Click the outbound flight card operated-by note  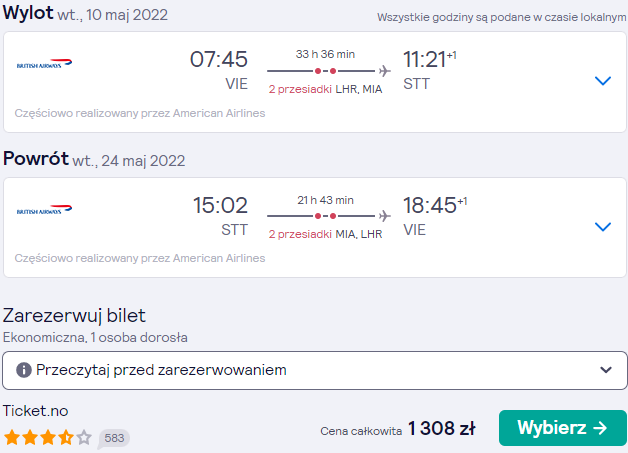[x=140, y=113]
